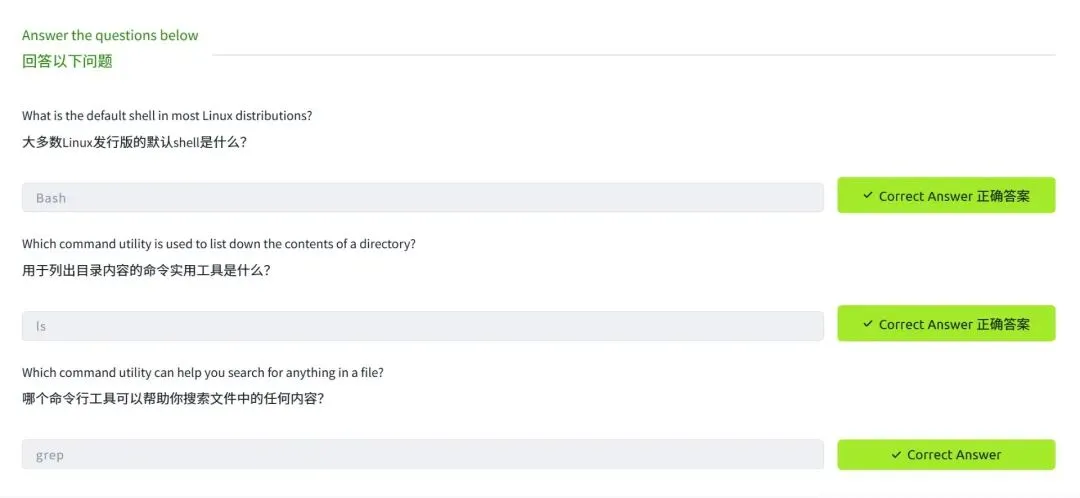Click the Chinese text about 搜索文件中的任何内容
Screen dimensions: 1080x498
pyautogui.click(x=173, y=399)
